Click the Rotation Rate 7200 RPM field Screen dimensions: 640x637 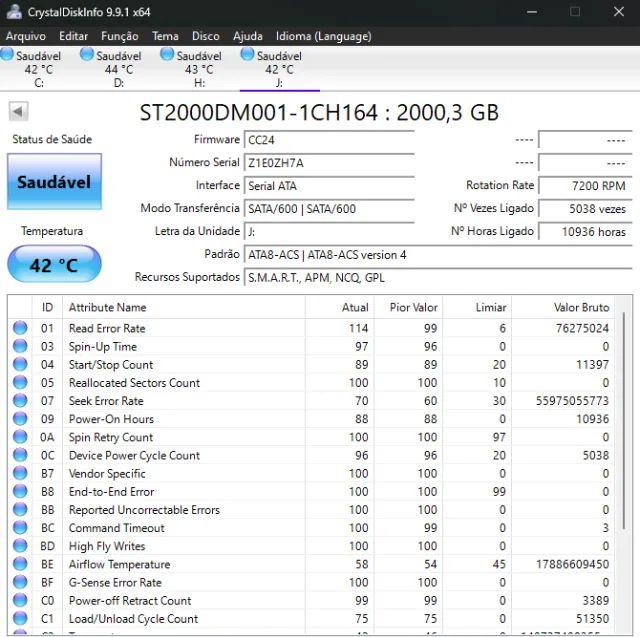pos(585,186)
